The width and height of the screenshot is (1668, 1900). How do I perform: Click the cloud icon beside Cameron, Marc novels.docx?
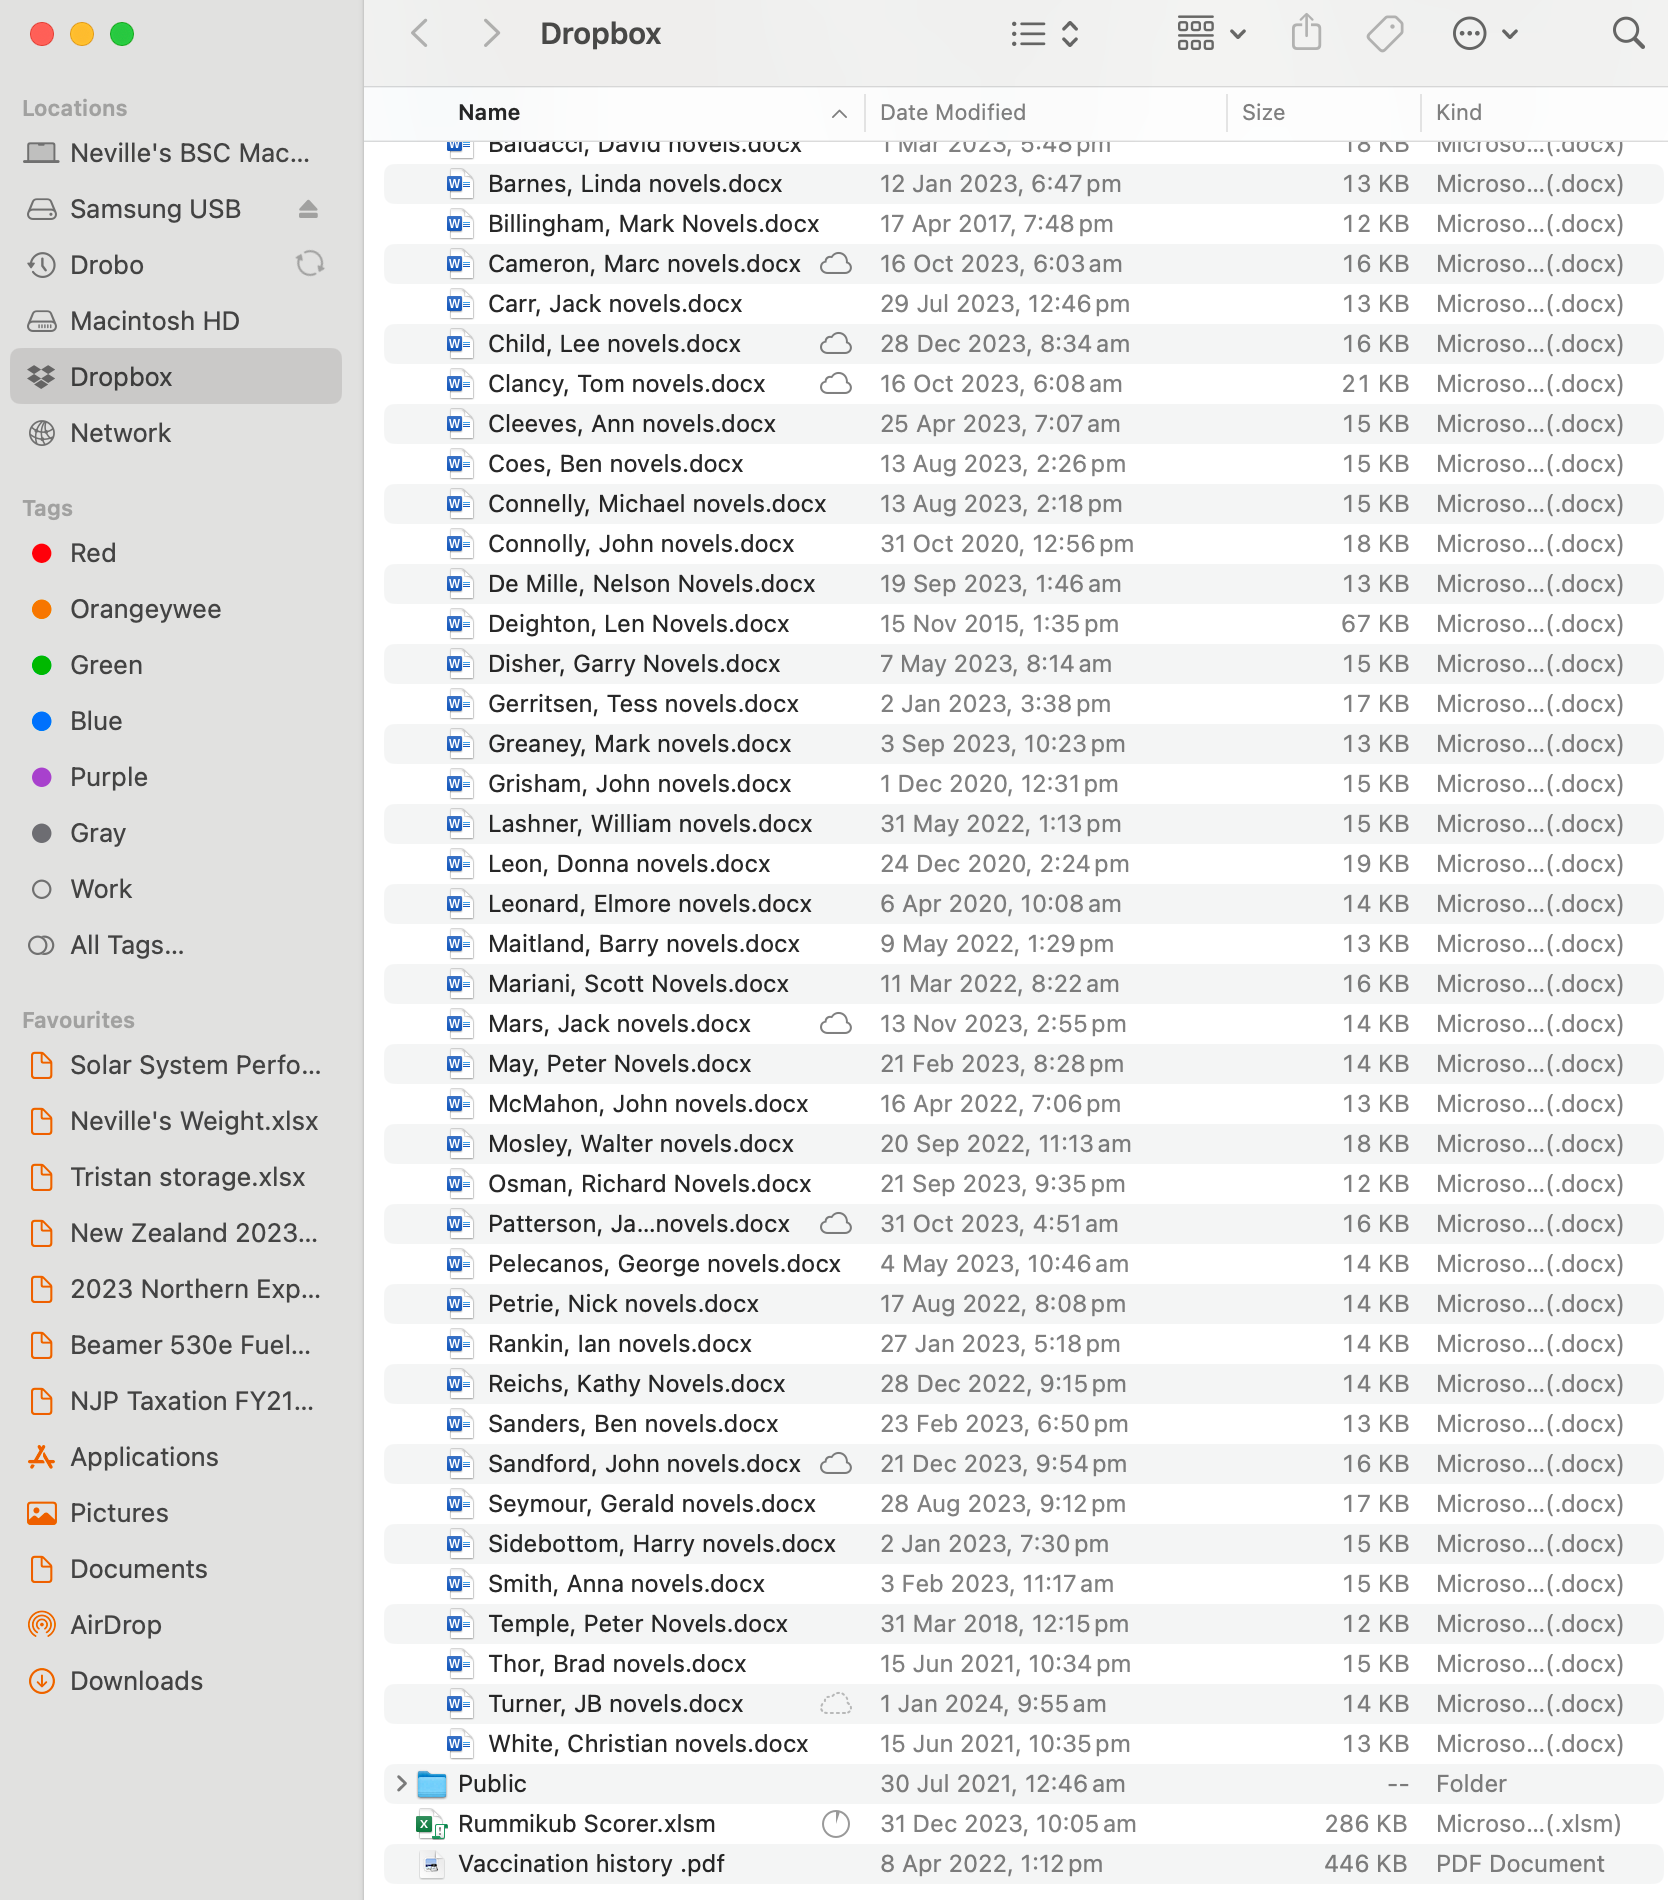(836, 264)
